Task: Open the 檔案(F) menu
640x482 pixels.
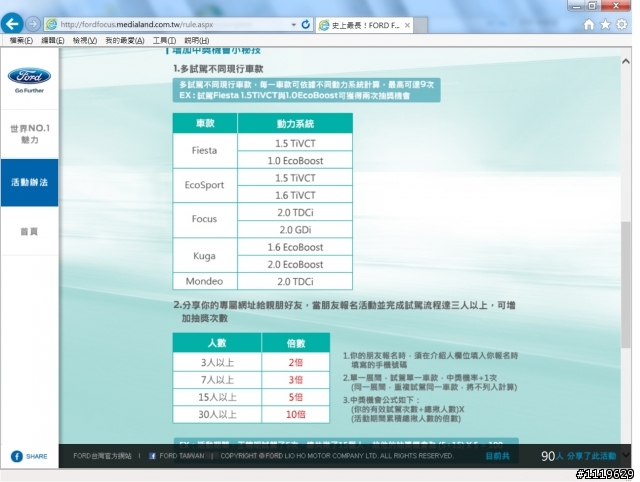Action: pos(21,40)
